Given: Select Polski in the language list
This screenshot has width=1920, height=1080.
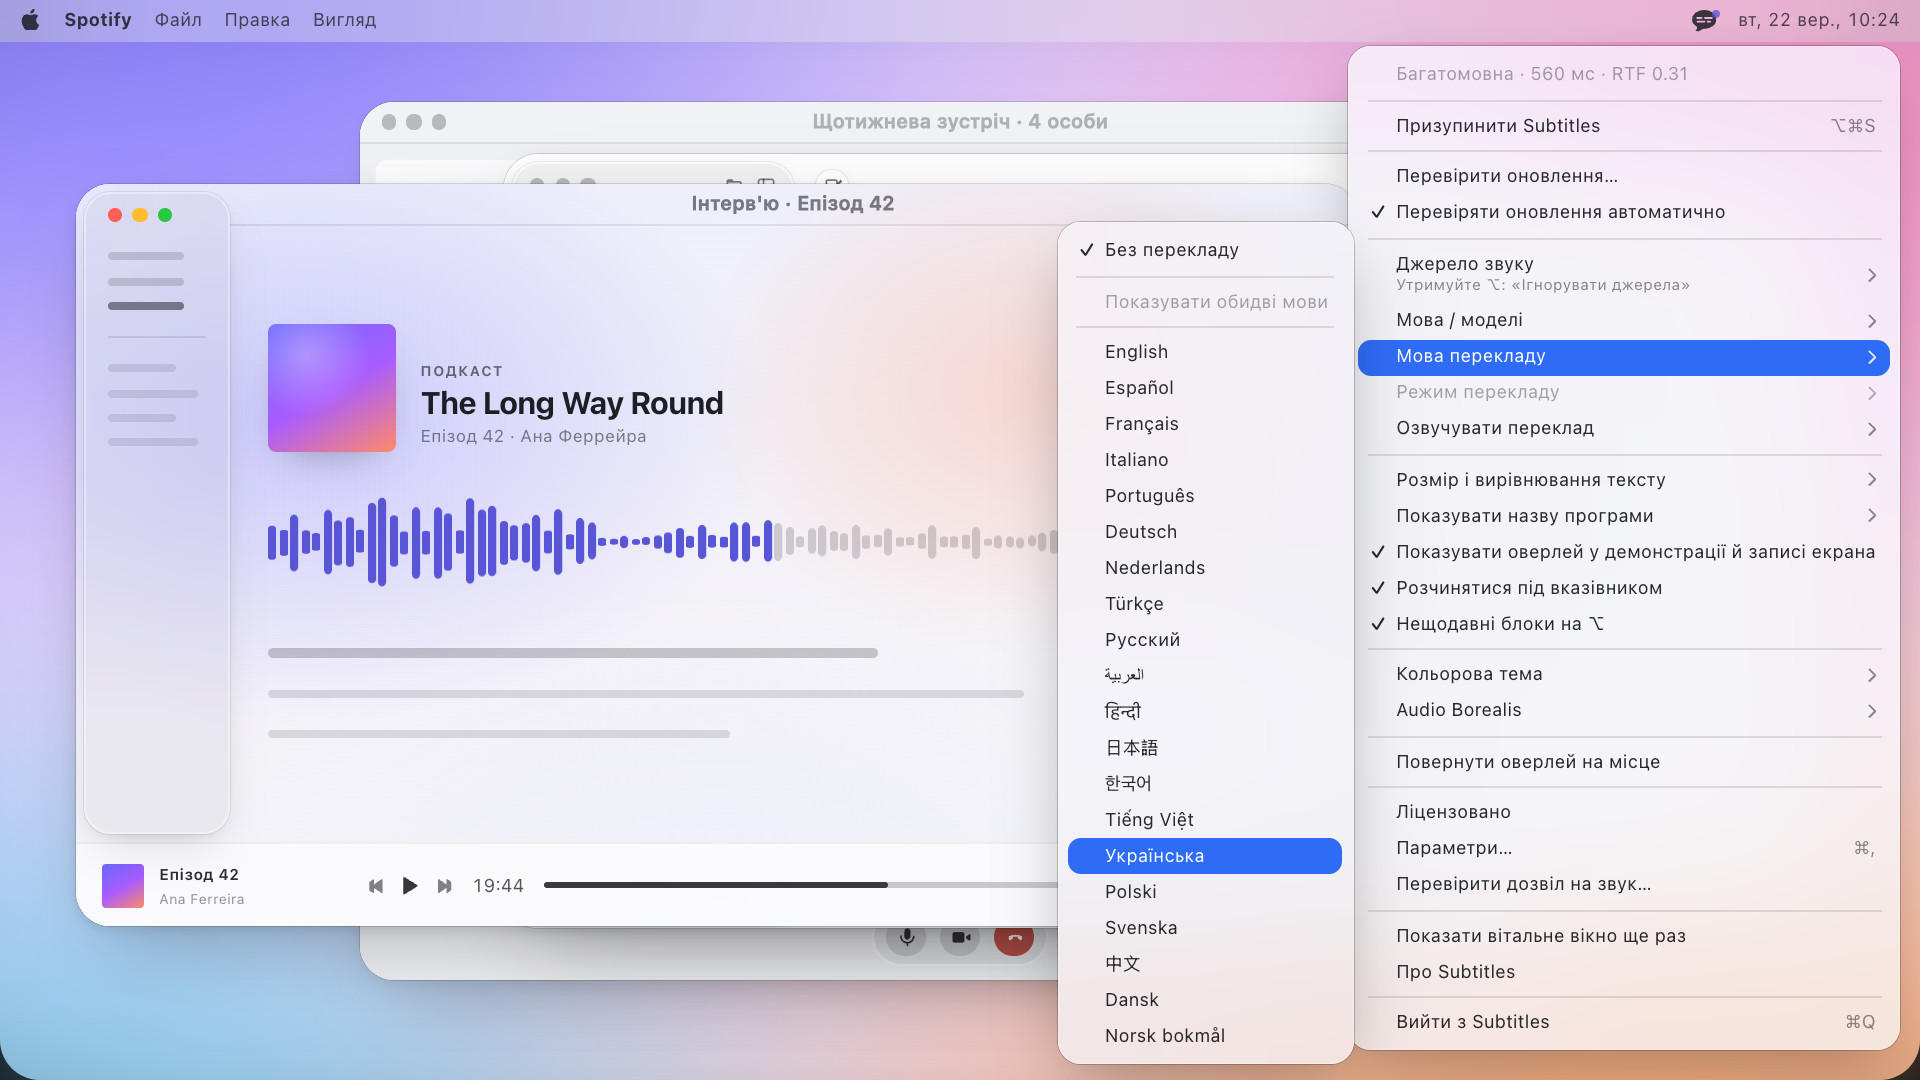Looking at the screenshot, I should 1205,892.
